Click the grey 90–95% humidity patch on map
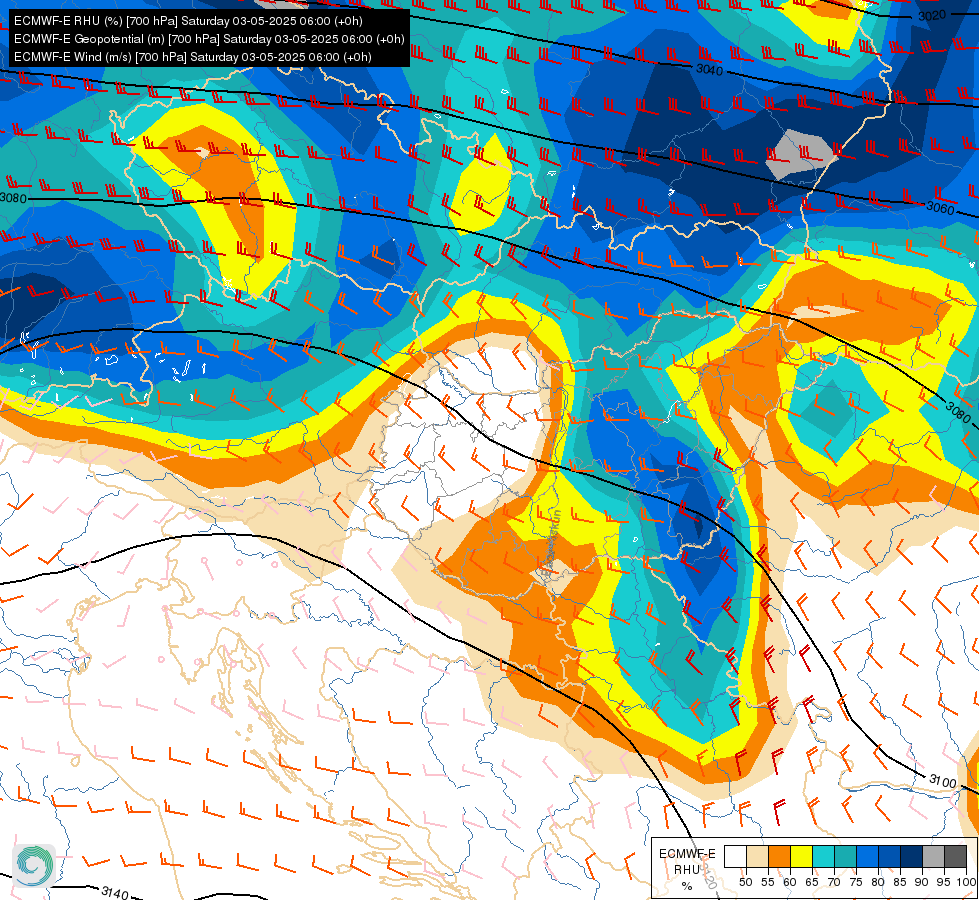979x900 pixels. point(800,154)
